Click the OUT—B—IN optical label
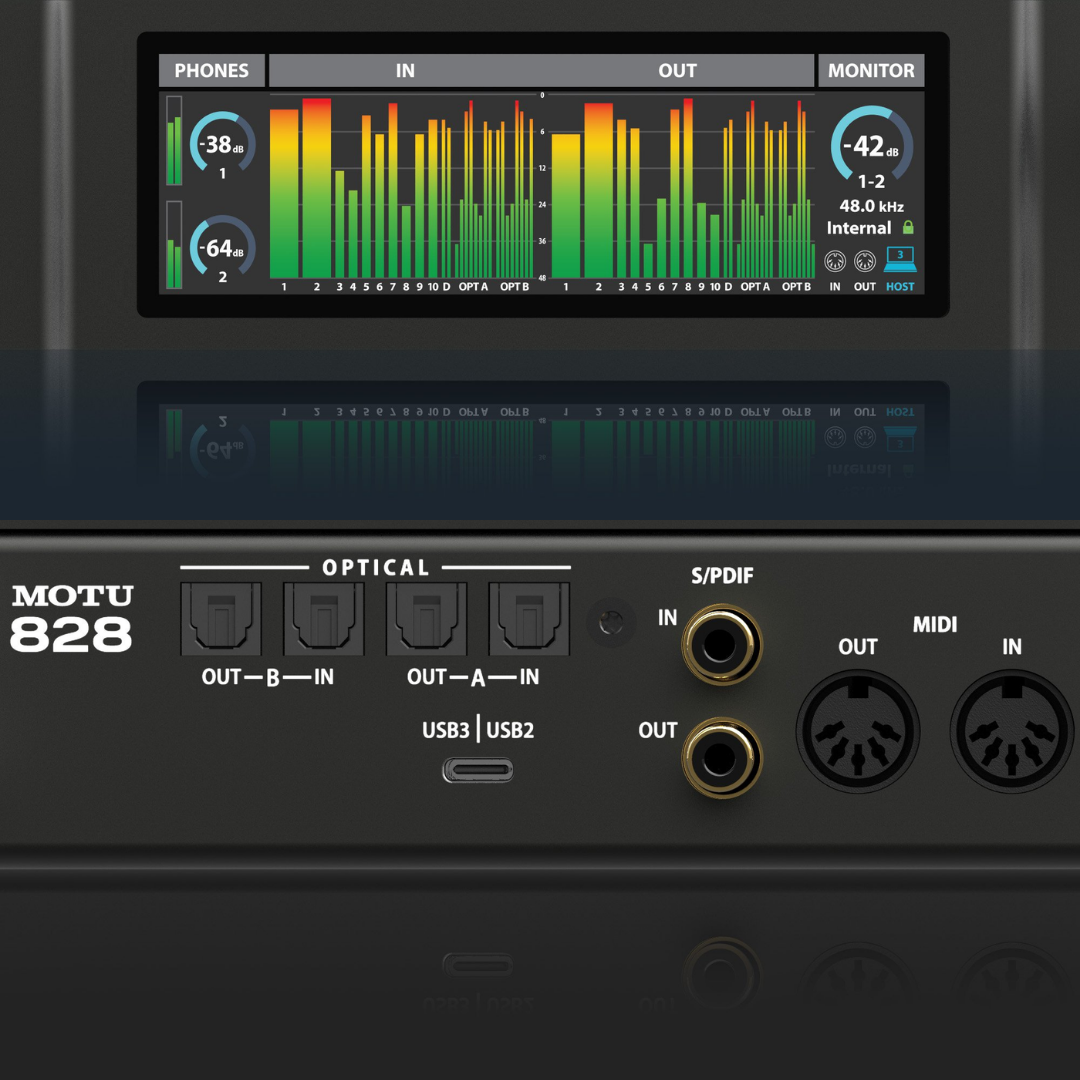Screen dimensions: 1080x1080 pos(268,677)
